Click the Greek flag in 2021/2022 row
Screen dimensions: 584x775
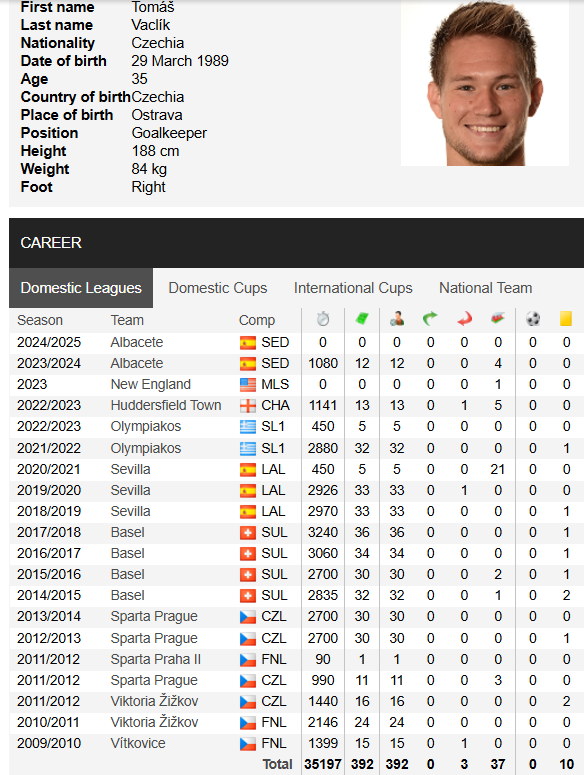248,449
